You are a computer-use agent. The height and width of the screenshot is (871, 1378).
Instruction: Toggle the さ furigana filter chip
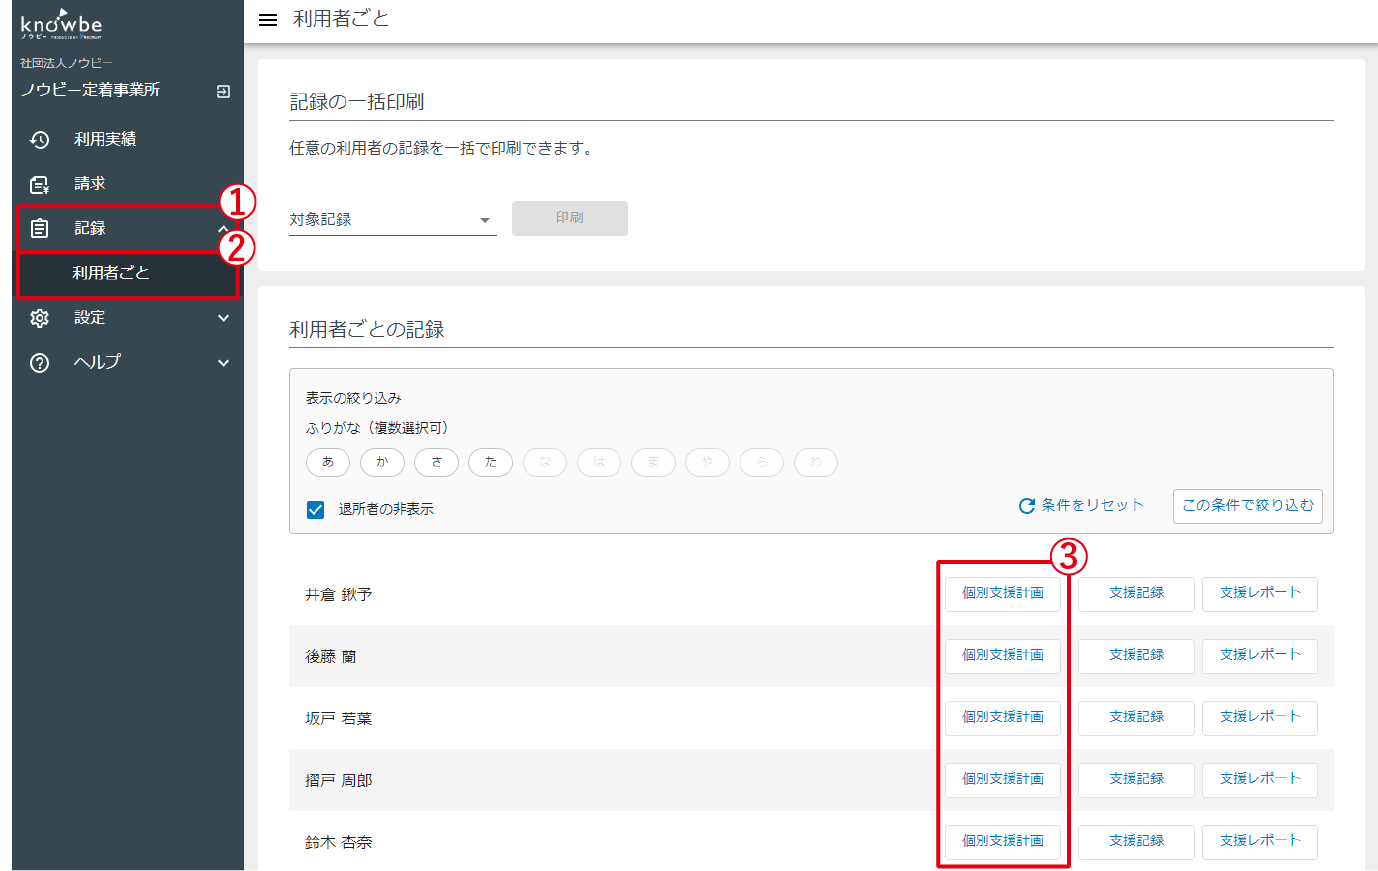[x=436, y=462]
